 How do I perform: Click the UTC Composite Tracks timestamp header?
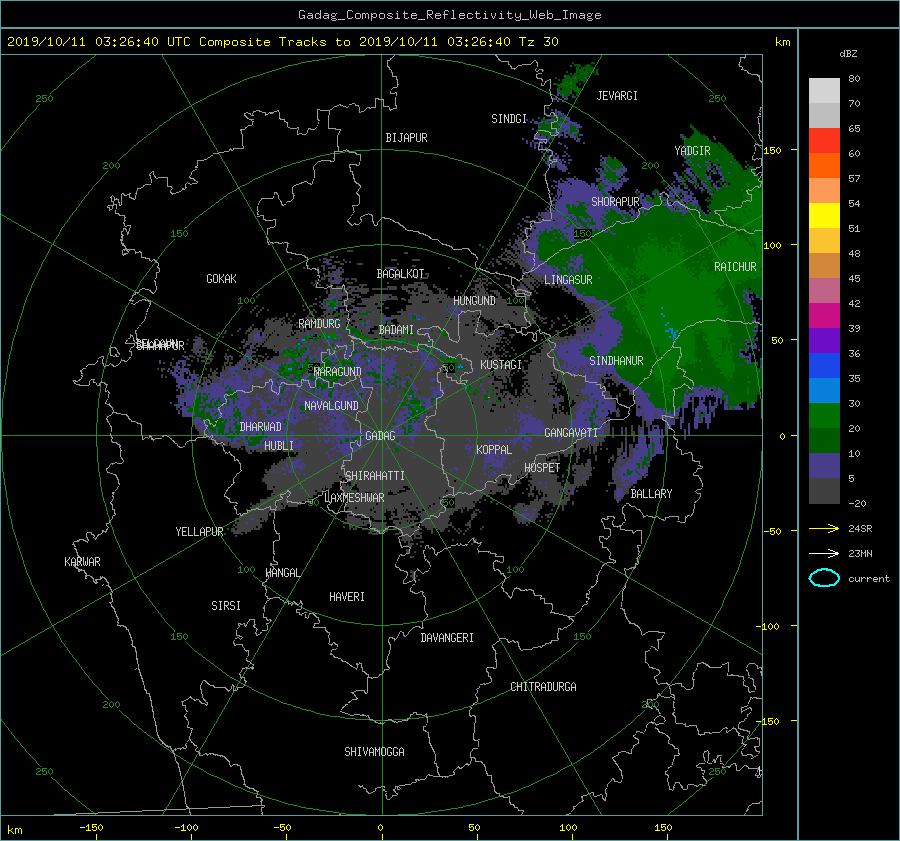click(x=282, y=42)
